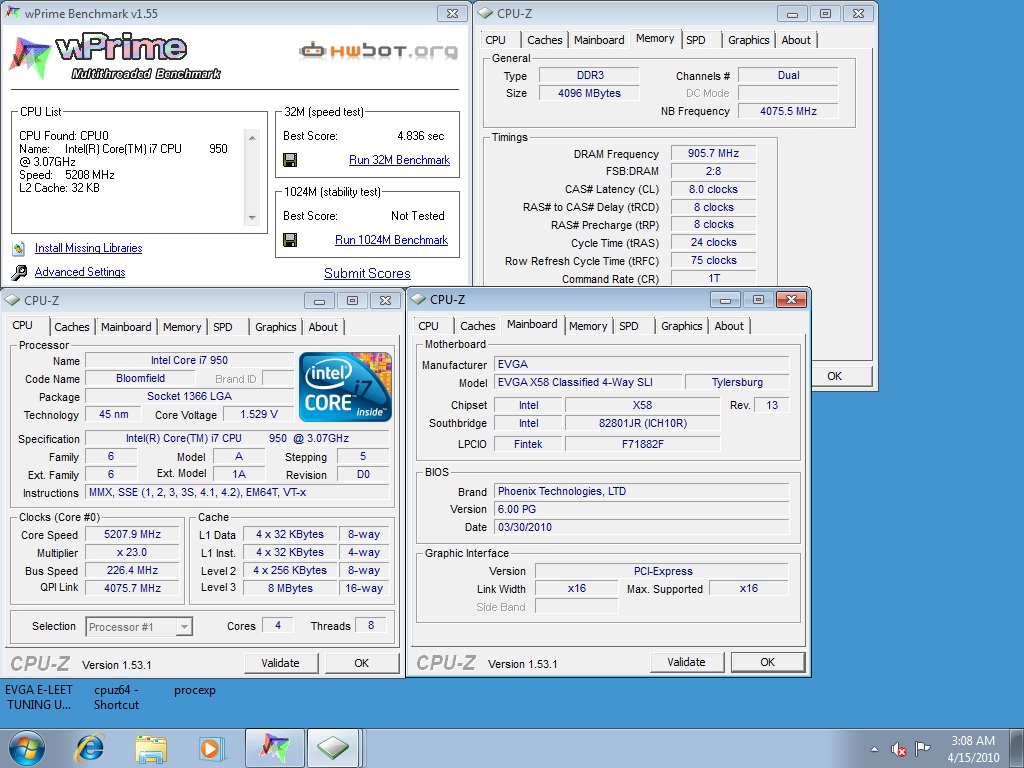
Task: Click the Submit Scores link
Action: point(367,274)
